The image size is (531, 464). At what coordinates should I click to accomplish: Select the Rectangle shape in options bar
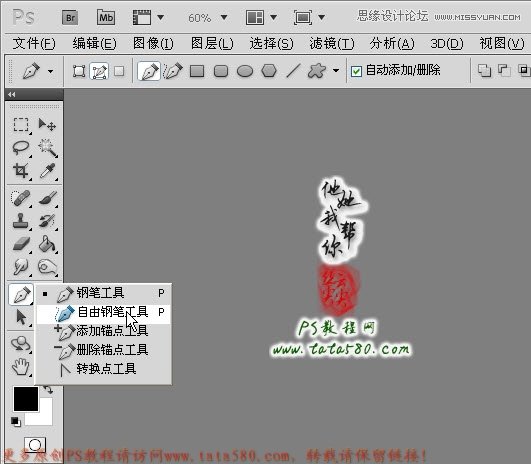click(197, 71)
